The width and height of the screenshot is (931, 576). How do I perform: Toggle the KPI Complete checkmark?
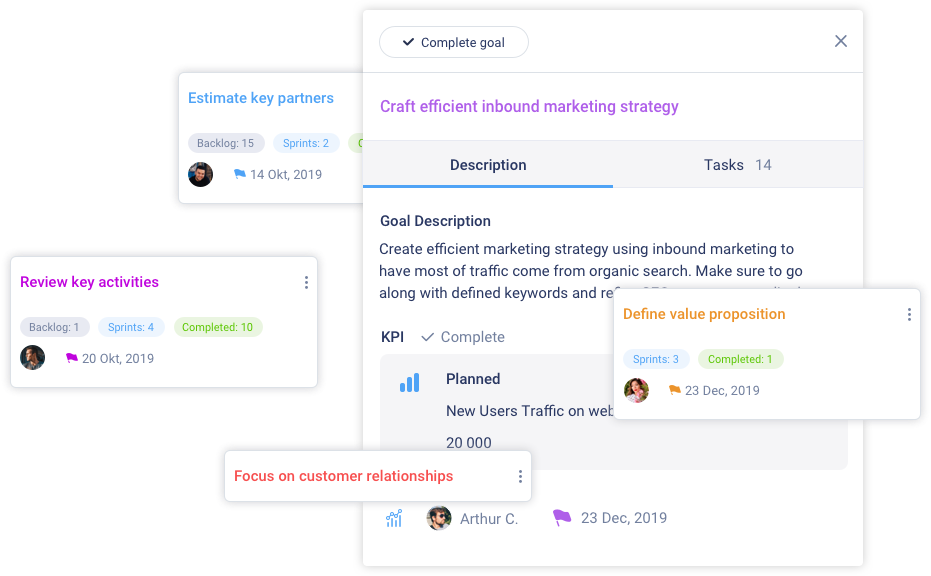tap(427, 337)
